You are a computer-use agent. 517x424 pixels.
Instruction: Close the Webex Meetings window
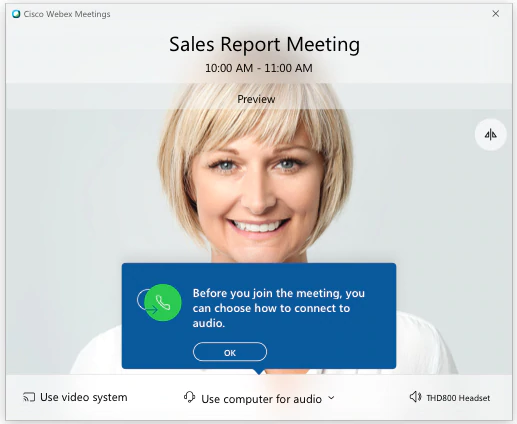[496, 13]
